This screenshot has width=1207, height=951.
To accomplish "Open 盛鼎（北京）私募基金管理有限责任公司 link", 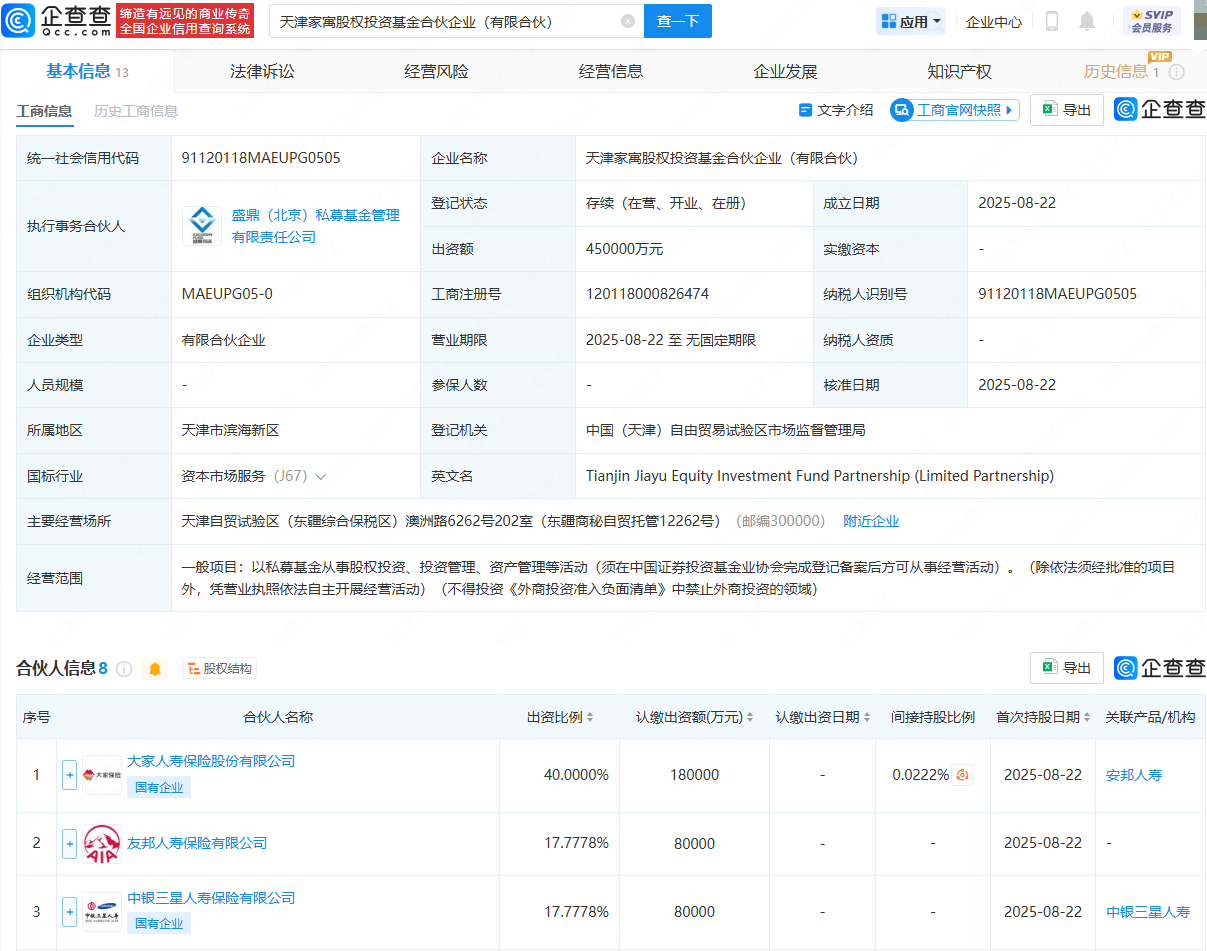I will pyautogui.click(x=316, y=226).
